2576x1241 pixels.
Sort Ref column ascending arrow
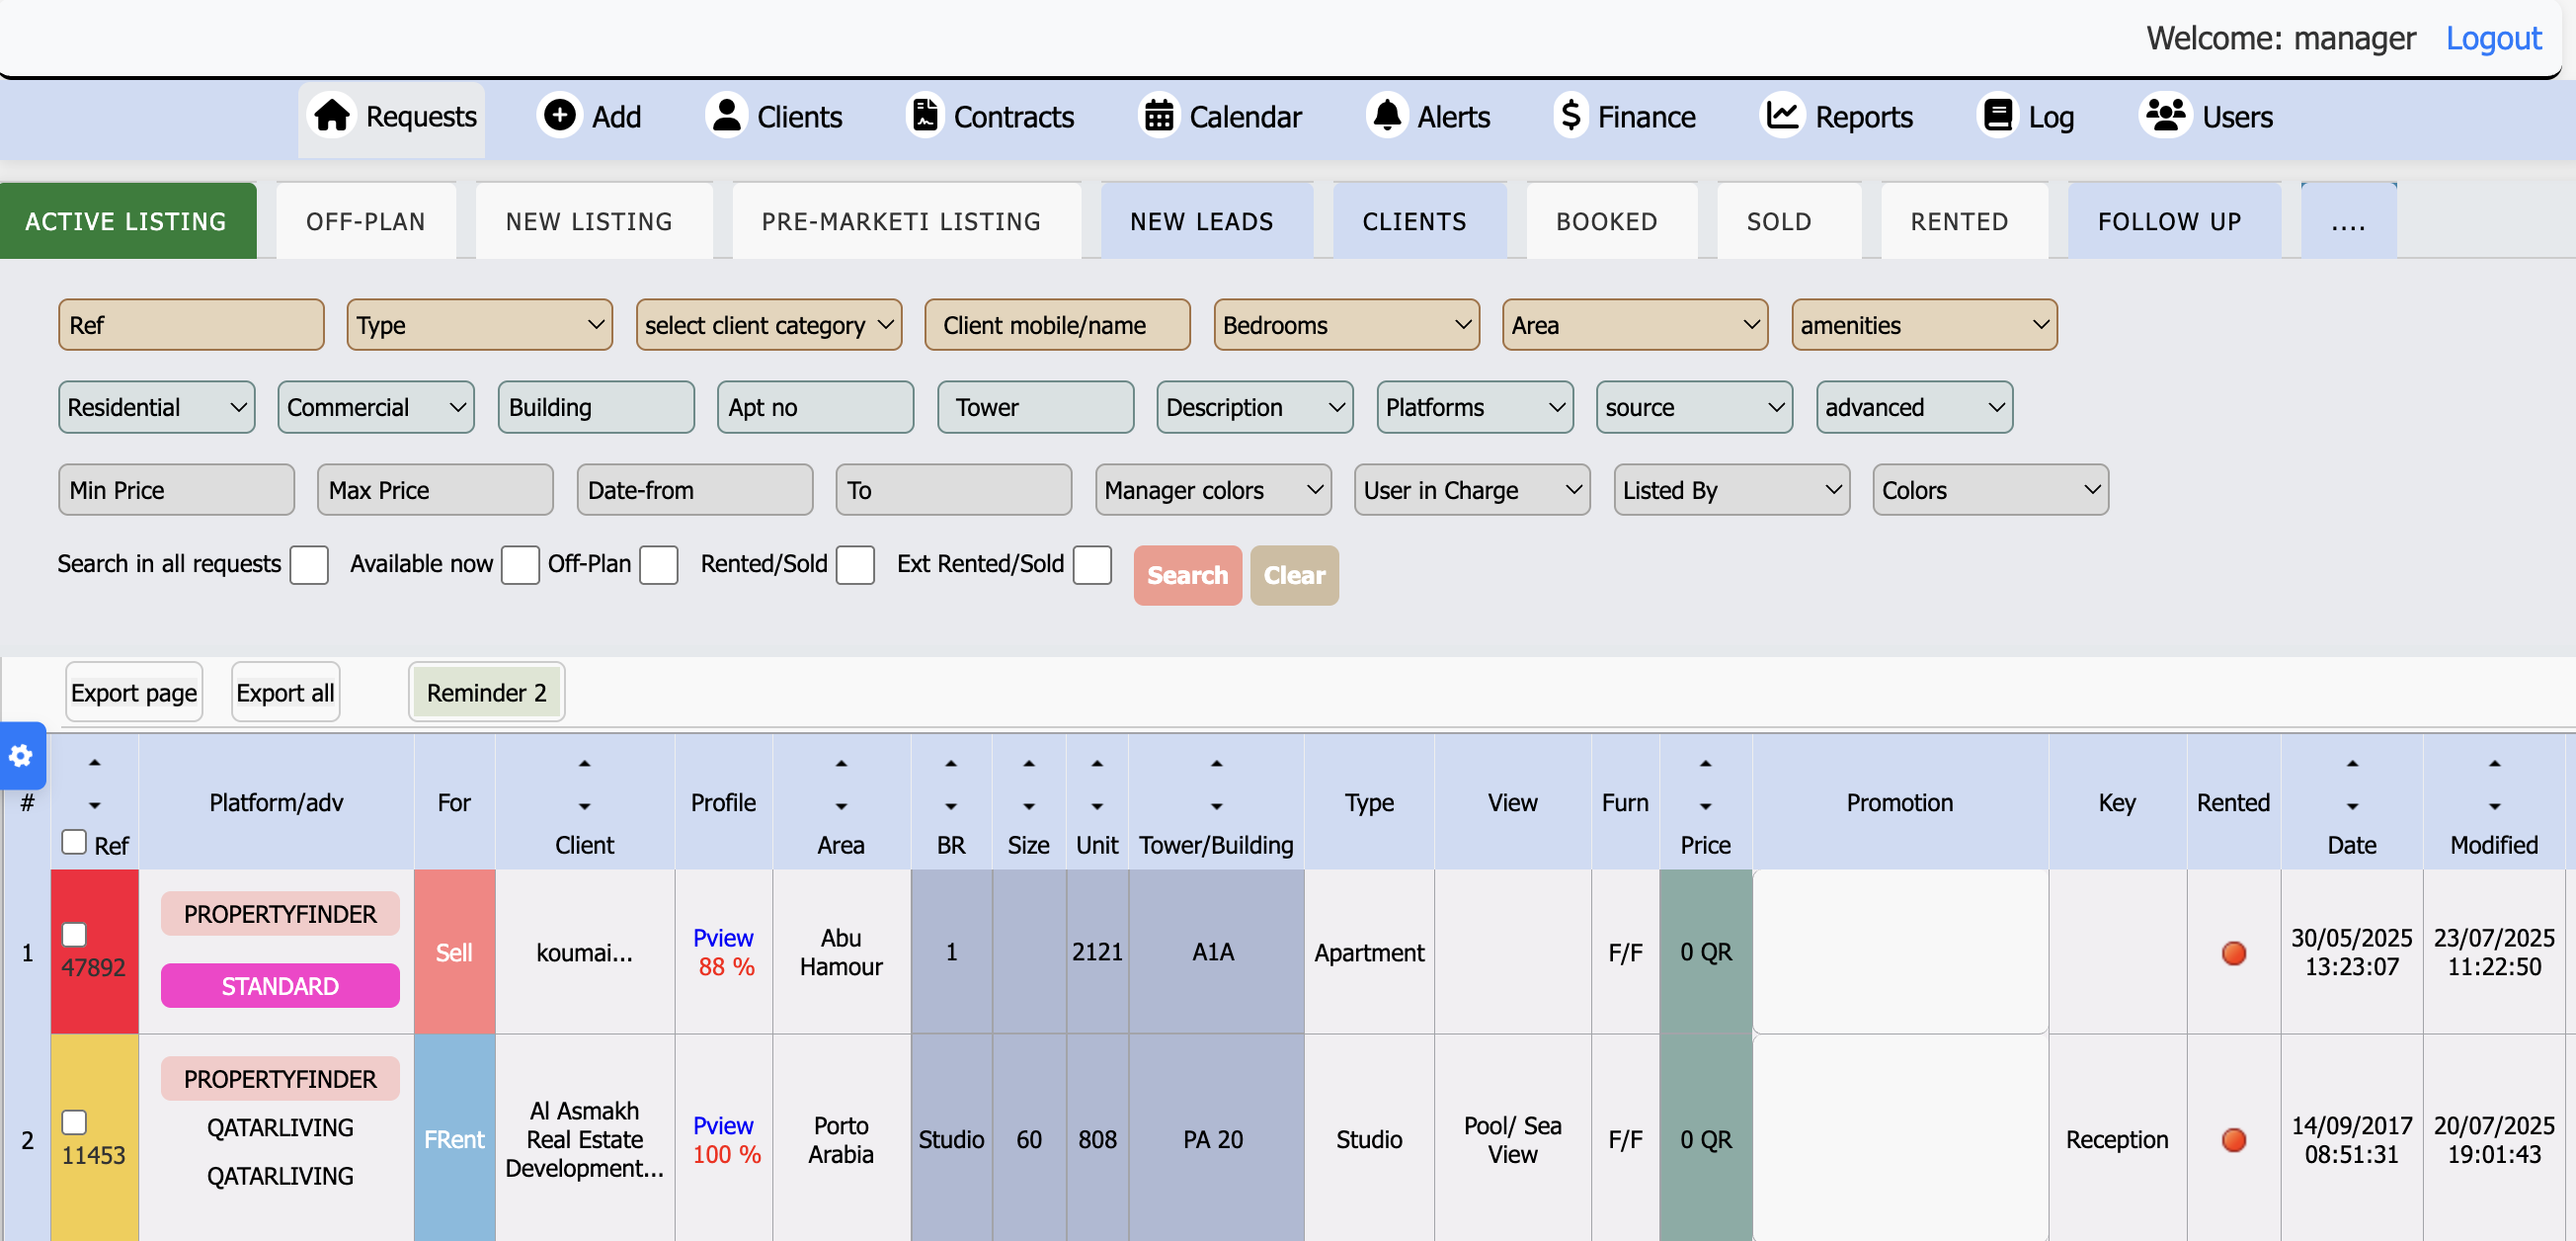pos(95,763)
